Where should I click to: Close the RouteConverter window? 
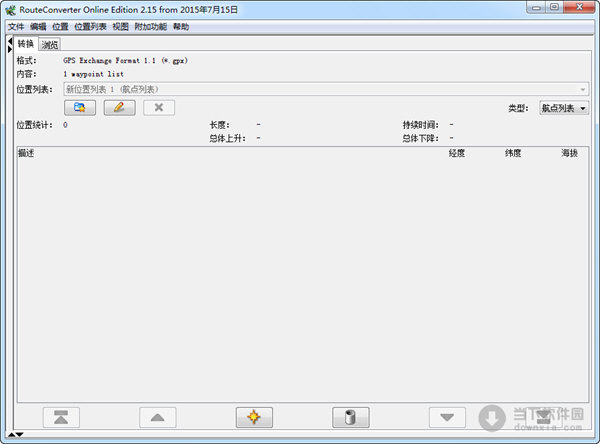(x=579, y=8)
